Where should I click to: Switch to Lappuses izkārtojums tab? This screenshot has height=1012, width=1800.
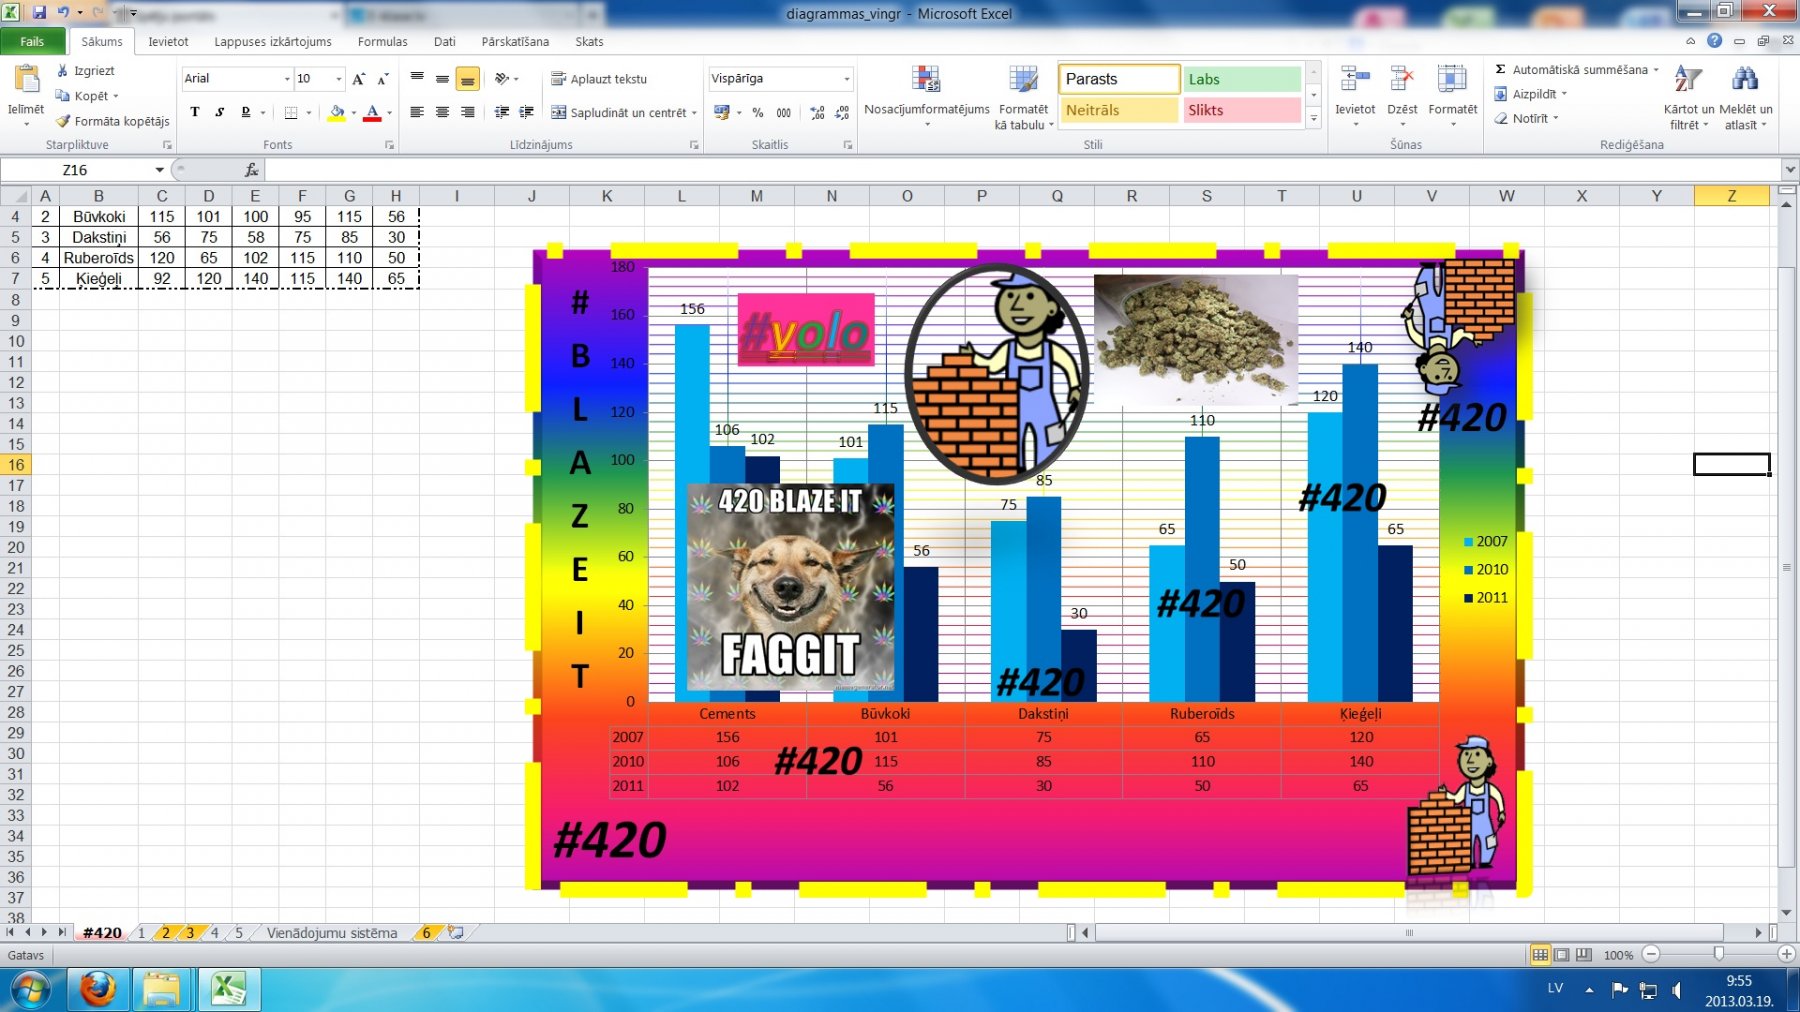tap(273, 42)
